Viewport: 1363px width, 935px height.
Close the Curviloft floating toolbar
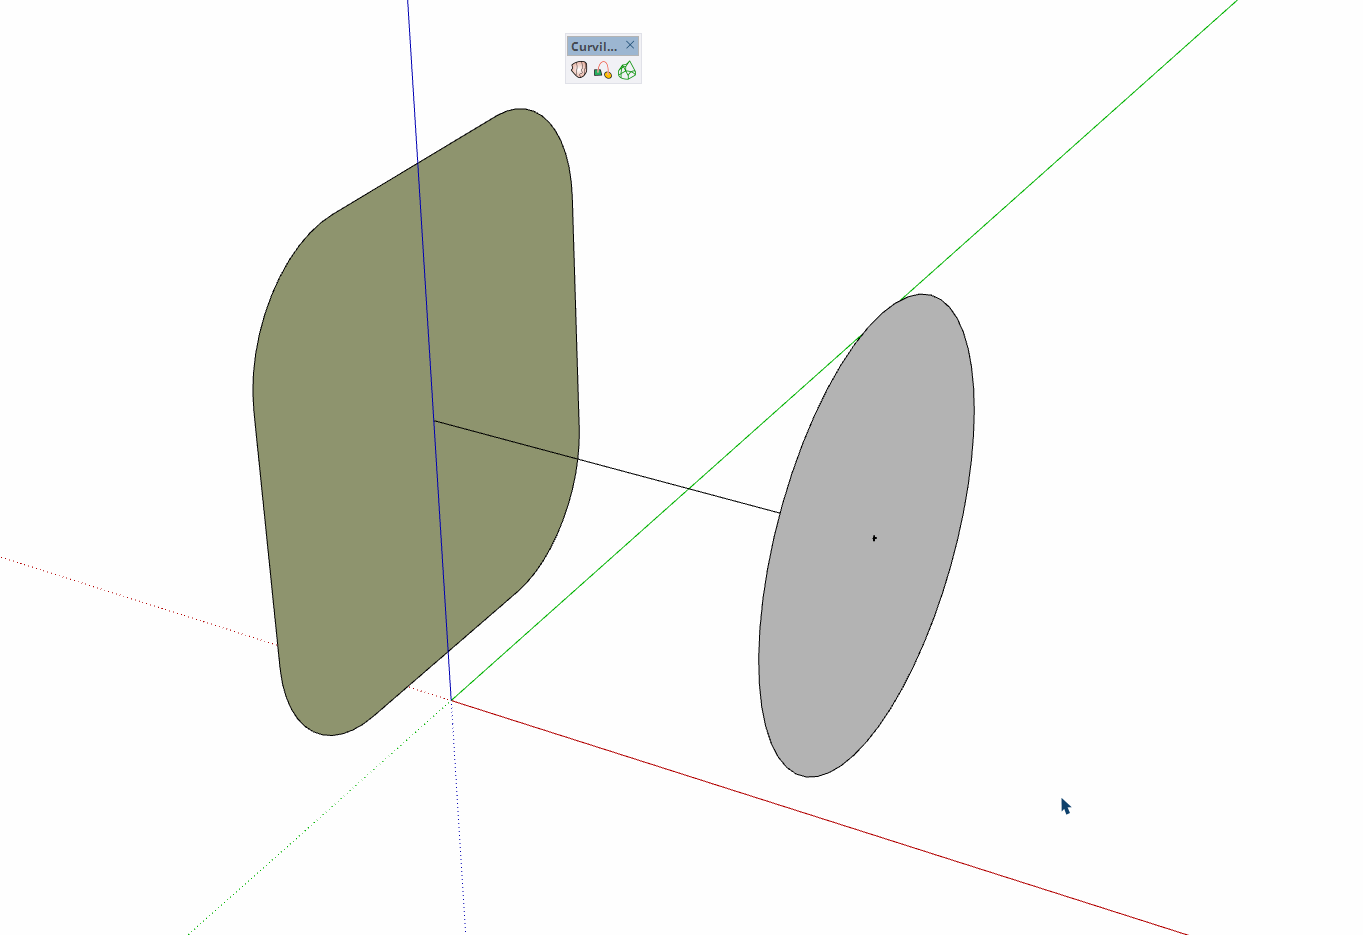(630, 45)
